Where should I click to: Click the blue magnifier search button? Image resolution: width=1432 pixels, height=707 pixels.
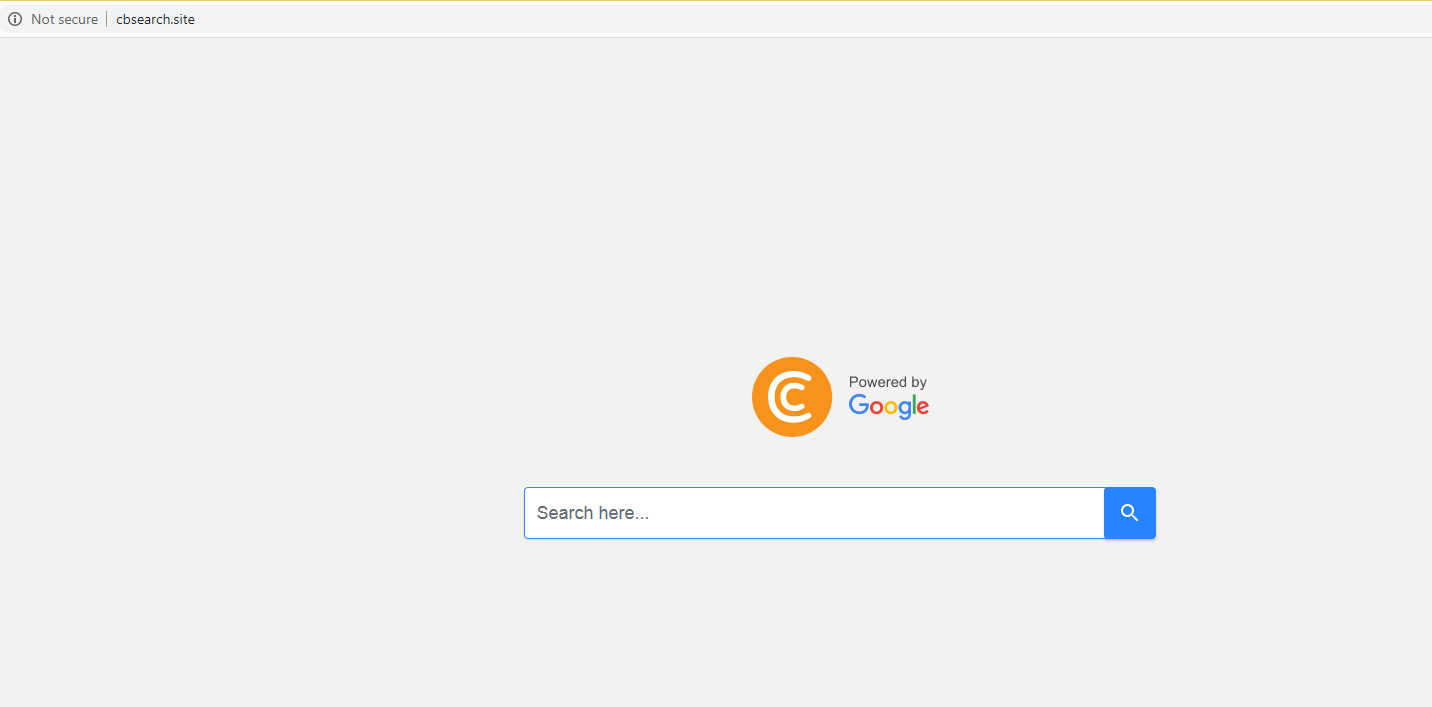[1130, 513]
